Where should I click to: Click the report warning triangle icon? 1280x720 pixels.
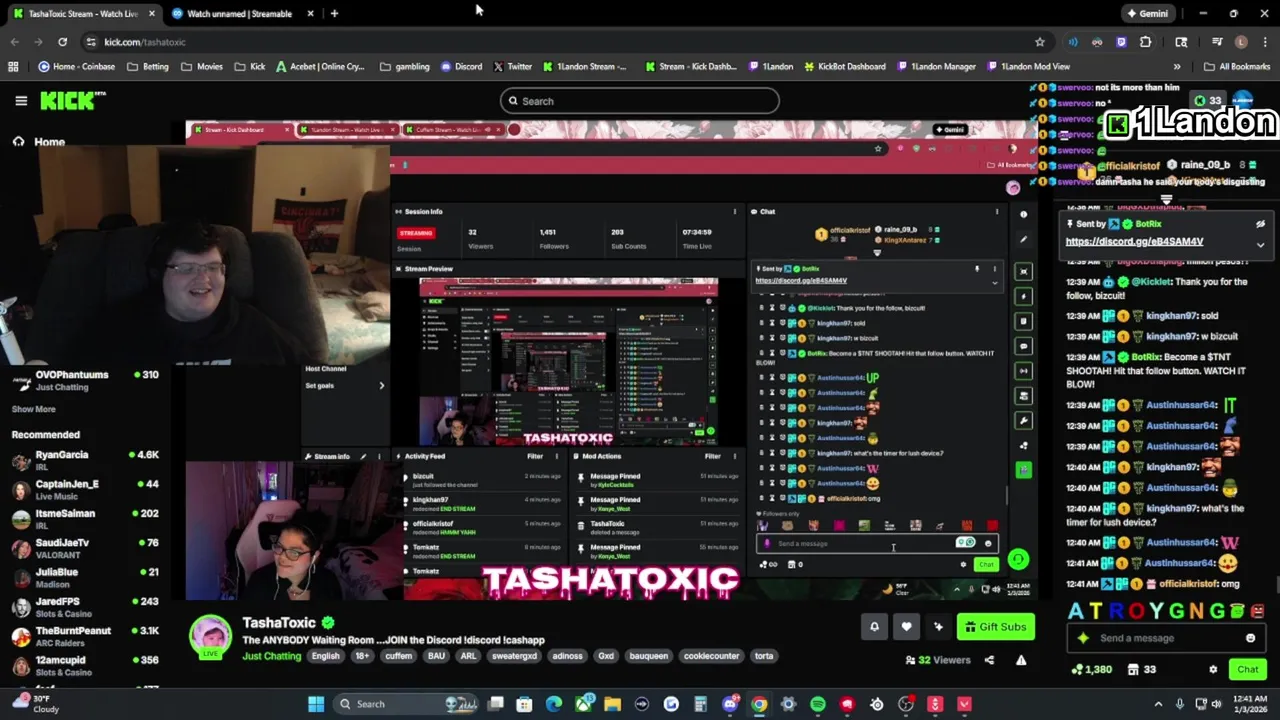coord(1021,660)
